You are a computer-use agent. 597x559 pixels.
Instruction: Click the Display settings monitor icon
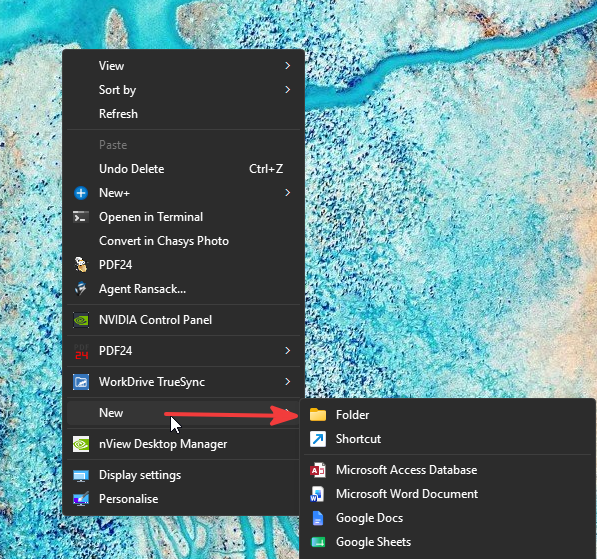pos(81,475)
